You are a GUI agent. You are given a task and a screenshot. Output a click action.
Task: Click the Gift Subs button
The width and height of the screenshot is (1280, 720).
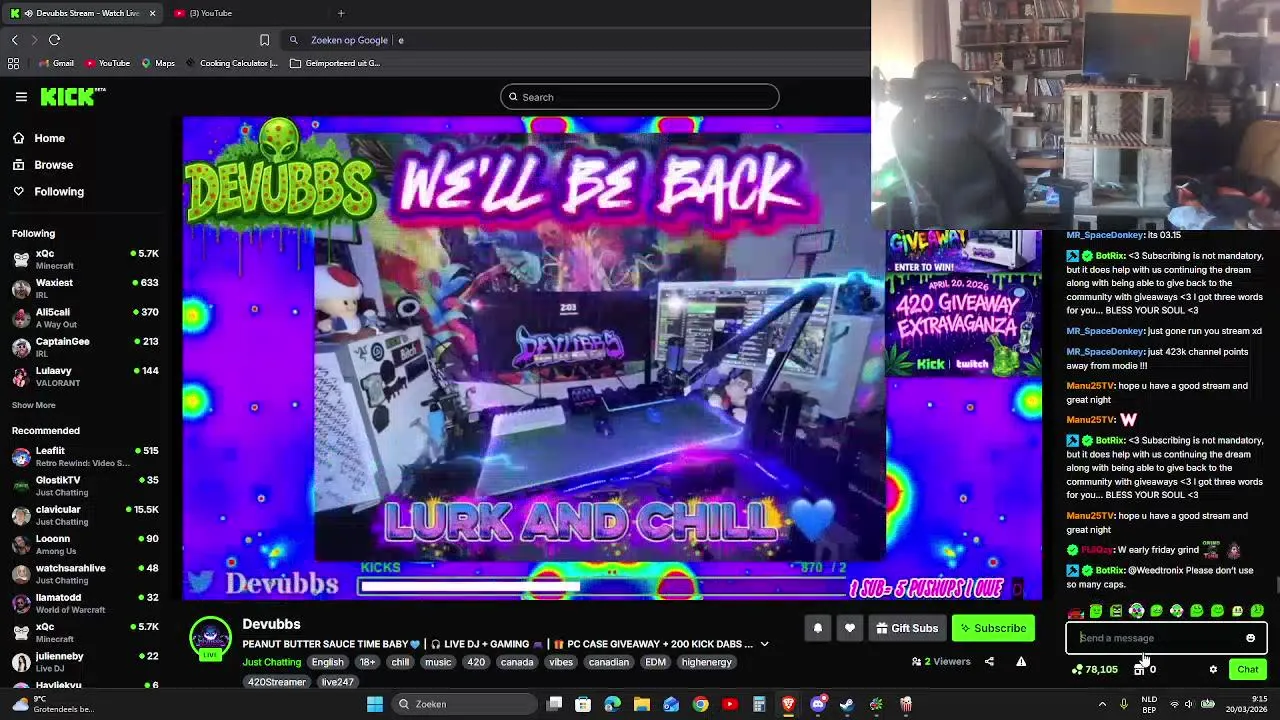[907, 628]
